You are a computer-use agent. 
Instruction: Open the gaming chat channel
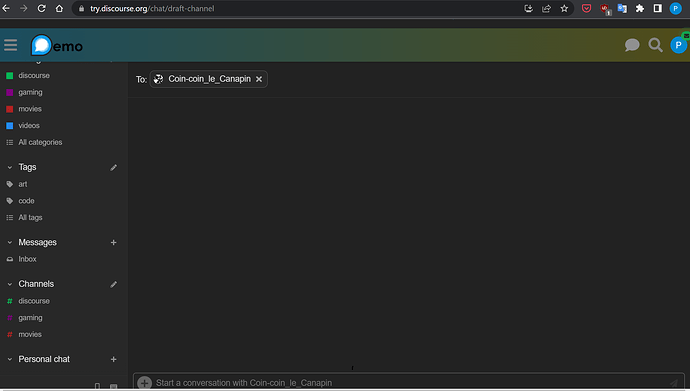[x=30, y=318]
